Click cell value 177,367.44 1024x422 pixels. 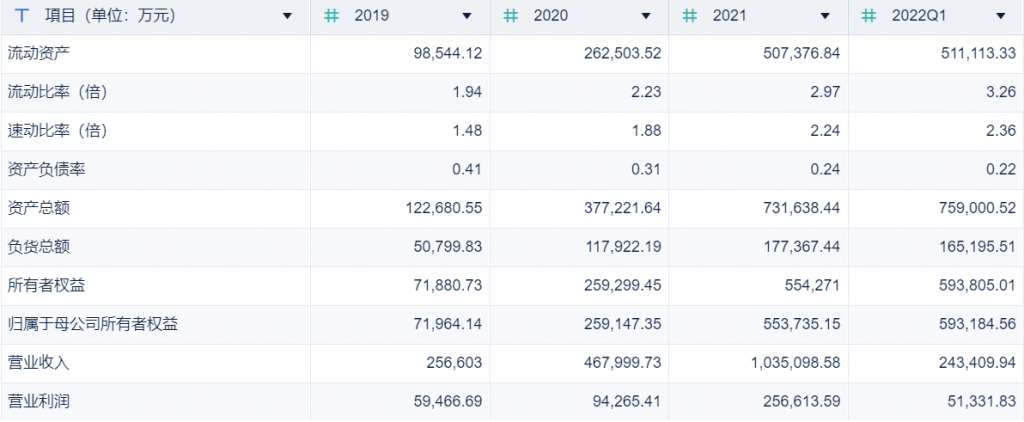pyautogui.click(x=802, y=247)
